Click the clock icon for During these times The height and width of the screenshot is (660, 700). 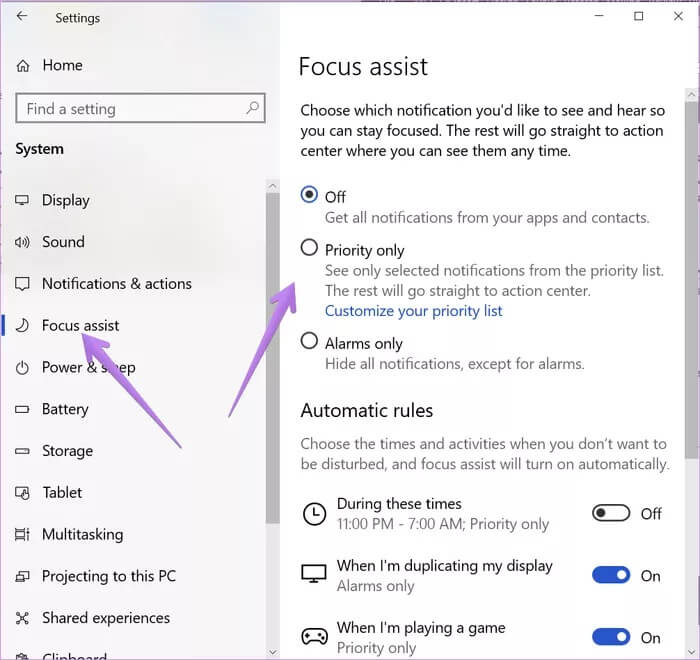(314, 514)
